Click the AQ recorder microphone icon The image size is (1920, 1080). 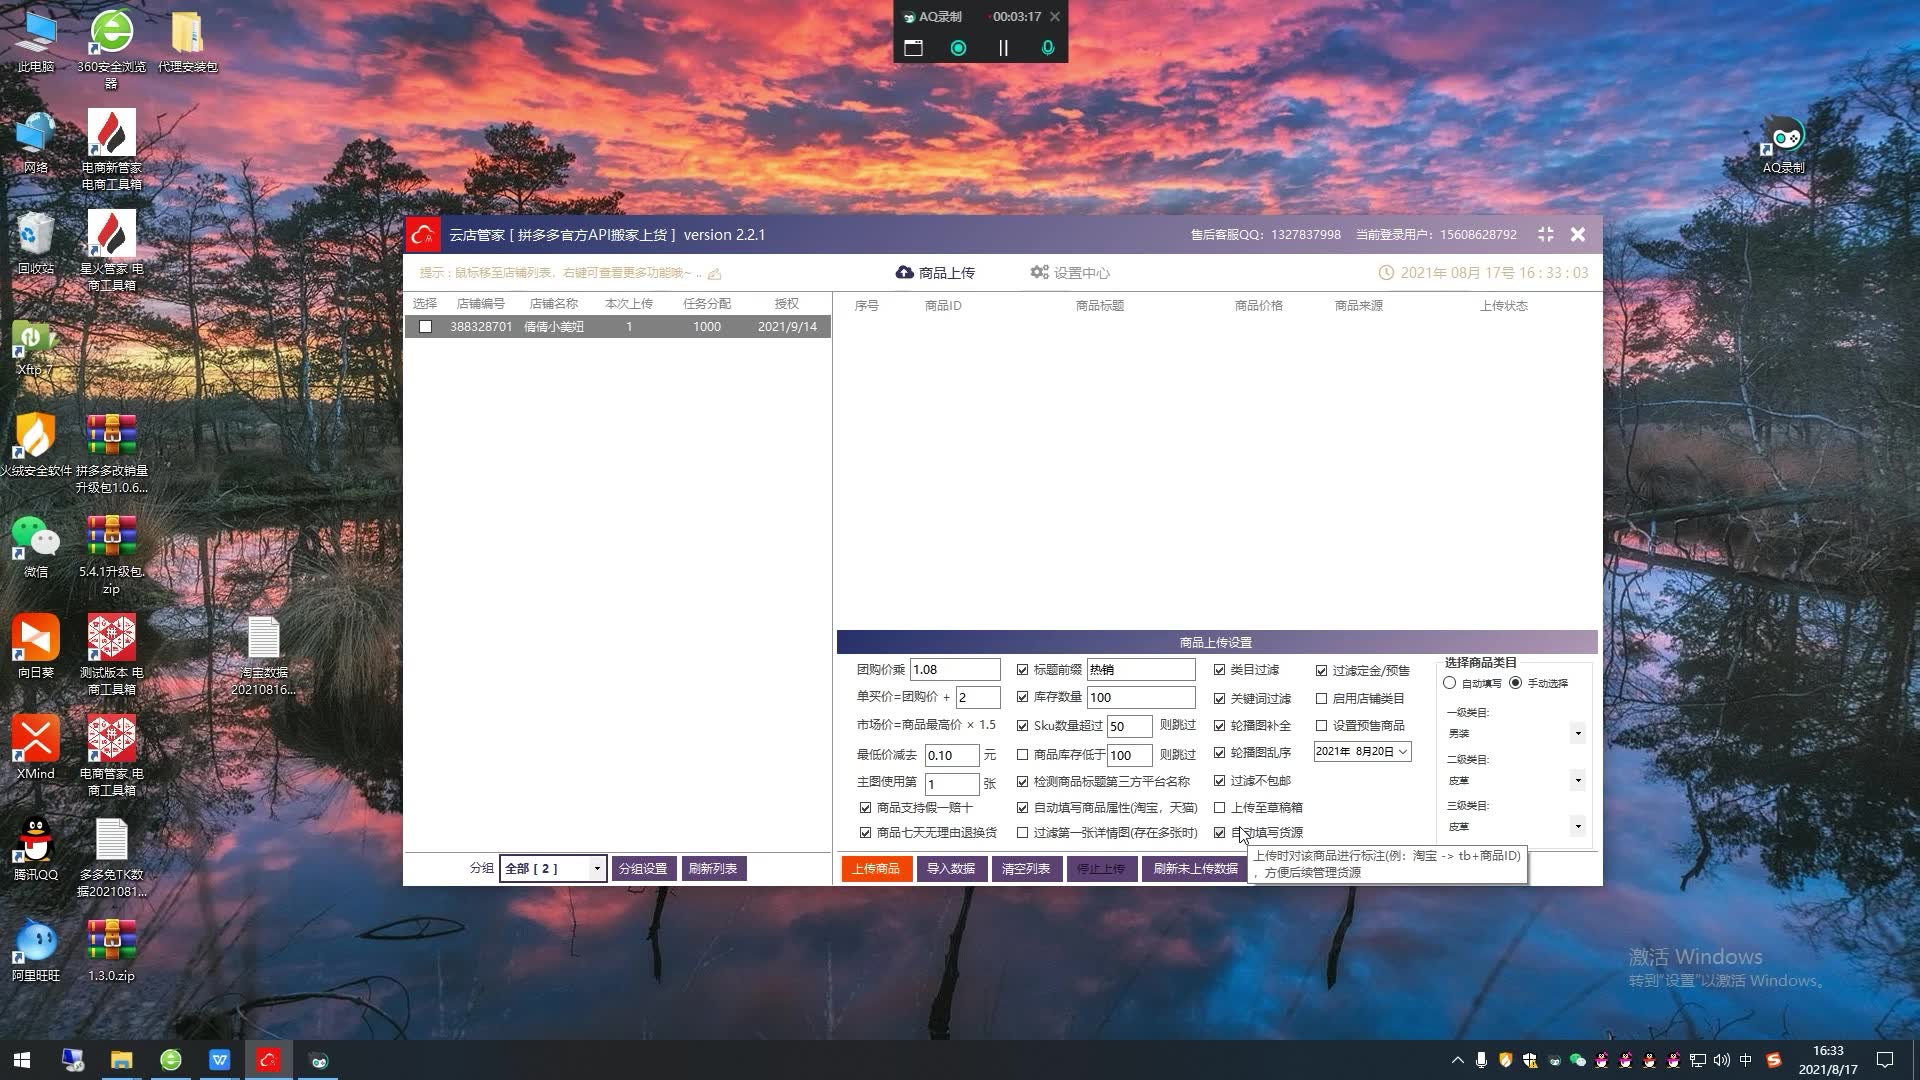(x=1047, y=48)
